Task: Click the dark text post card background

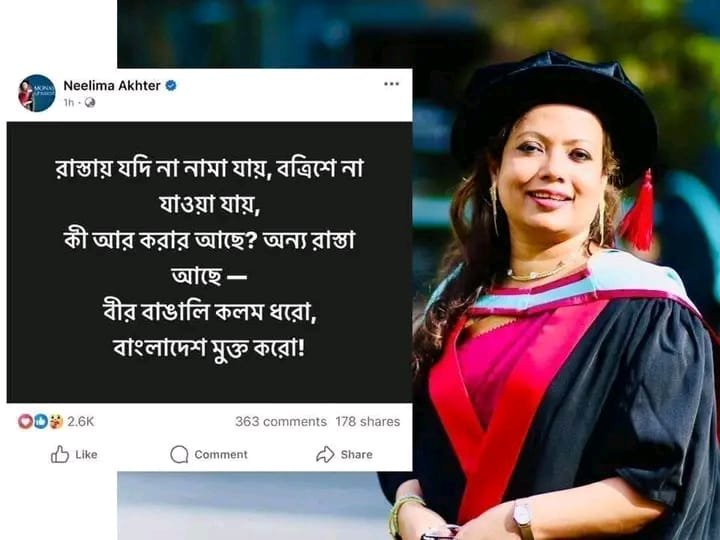Action: [x=209, y=262]
